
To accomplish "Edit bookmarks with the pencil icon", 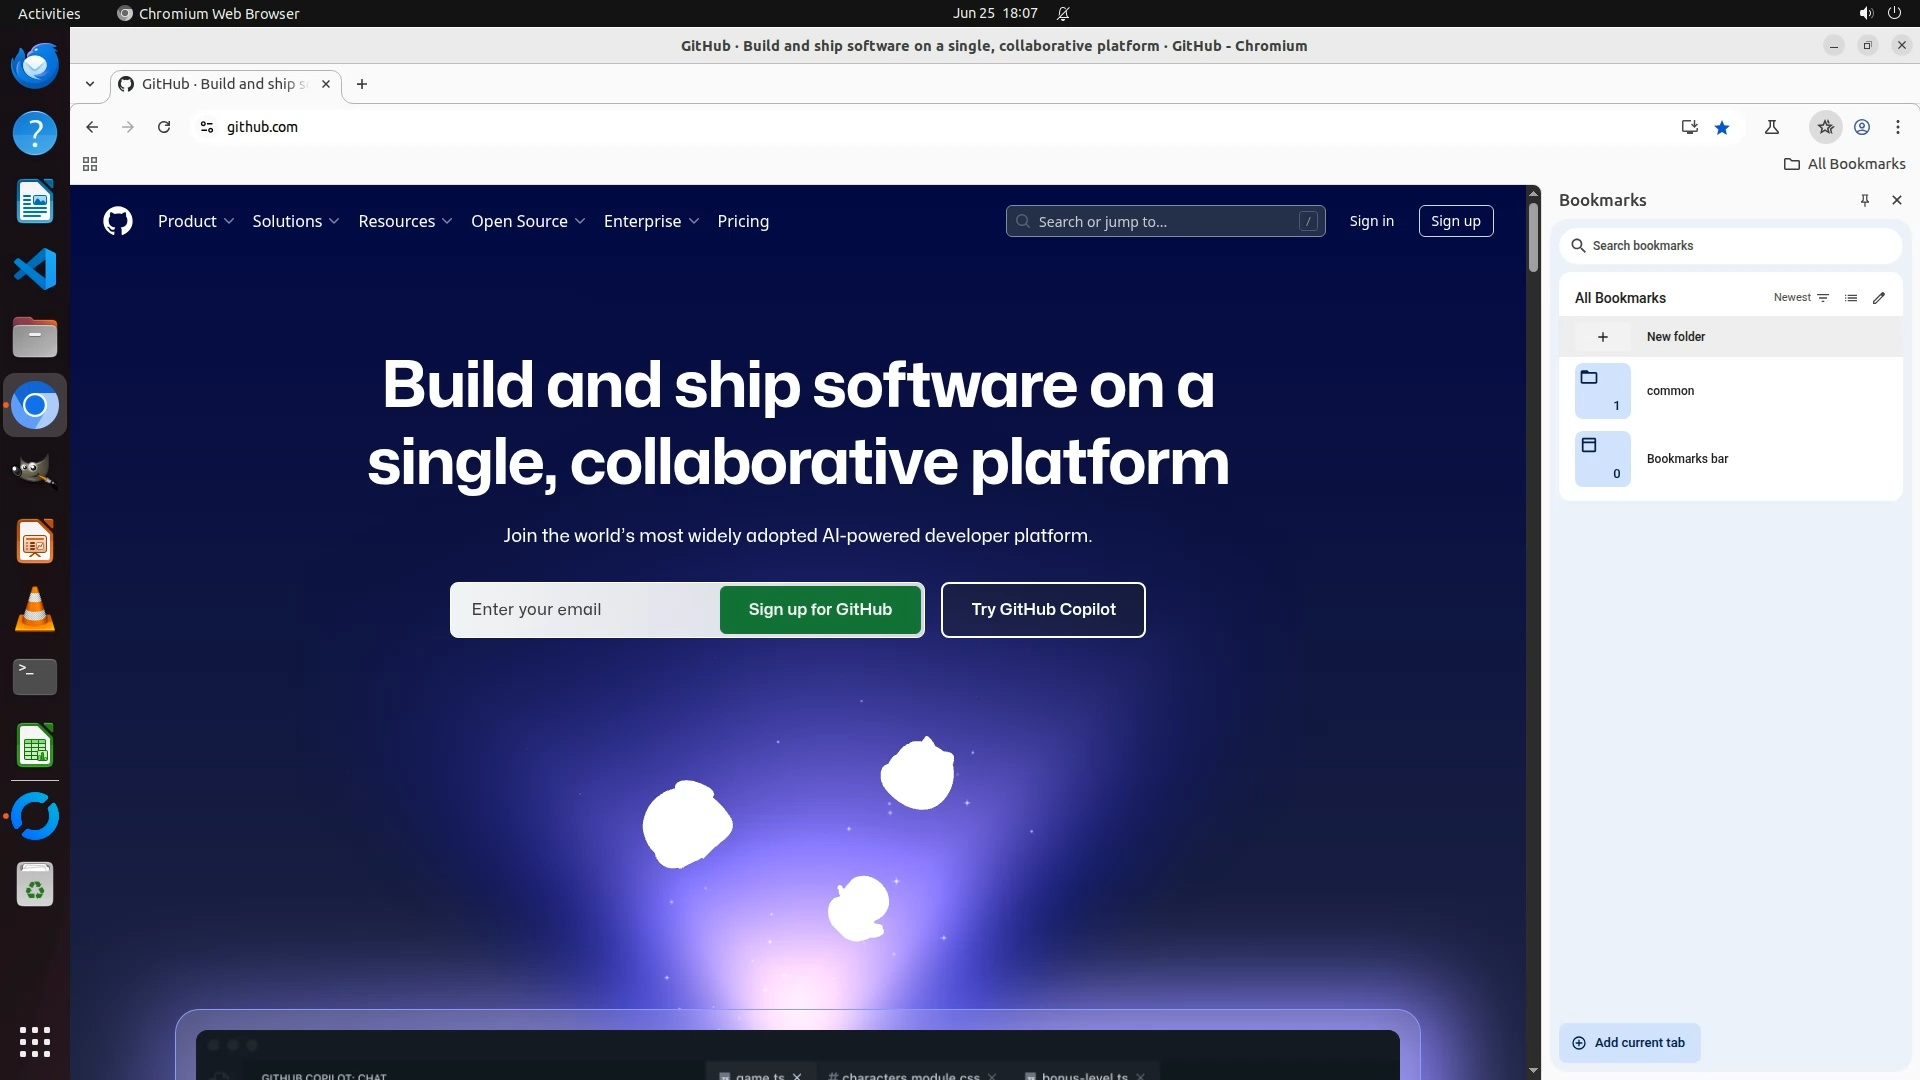I will (x=1879, y=298).
